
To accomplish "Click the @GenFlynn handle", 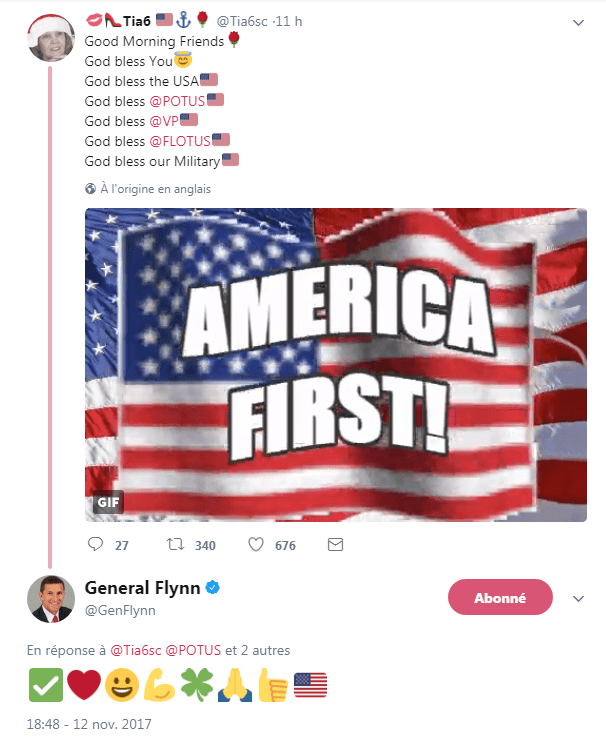I will [x=120, y=610].
